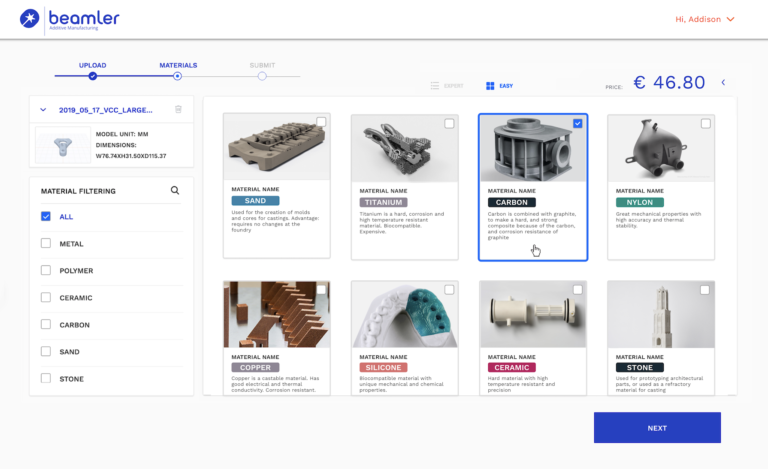
Task: Select the Sand material card checkbox
Action: 321,122
